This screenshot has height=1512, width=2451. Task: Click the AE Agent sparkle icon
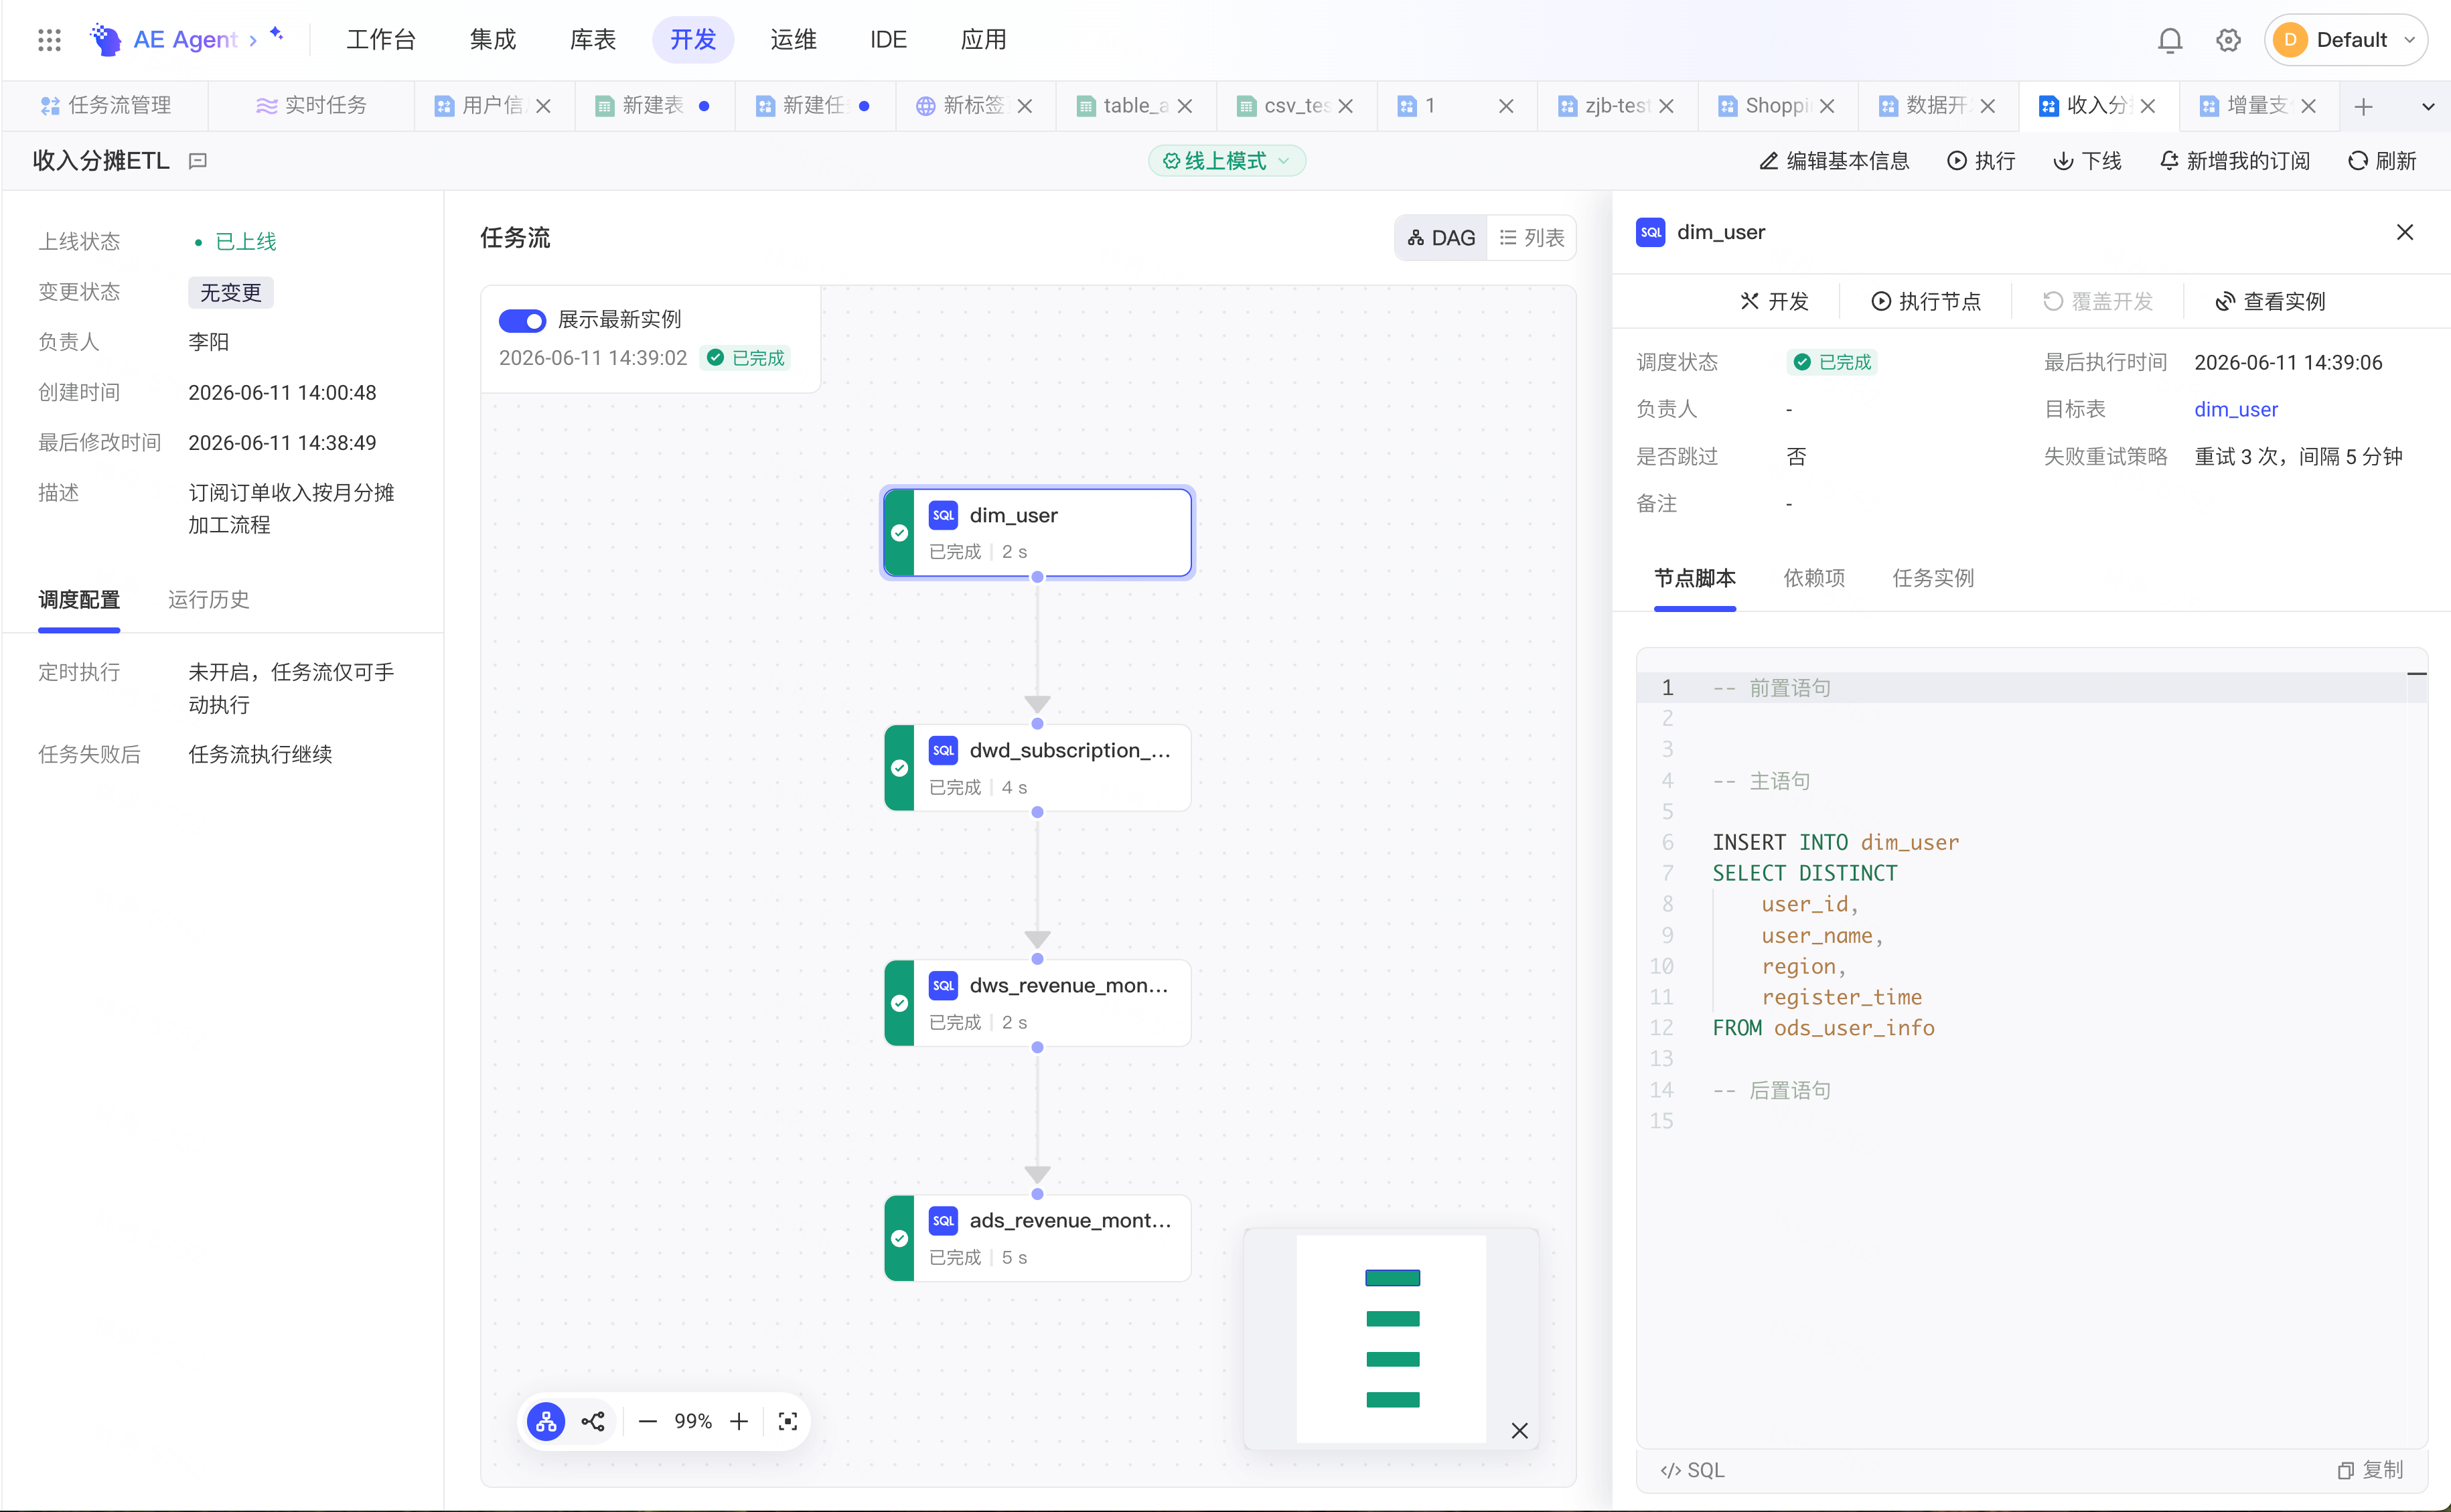[x=277, y=34]
